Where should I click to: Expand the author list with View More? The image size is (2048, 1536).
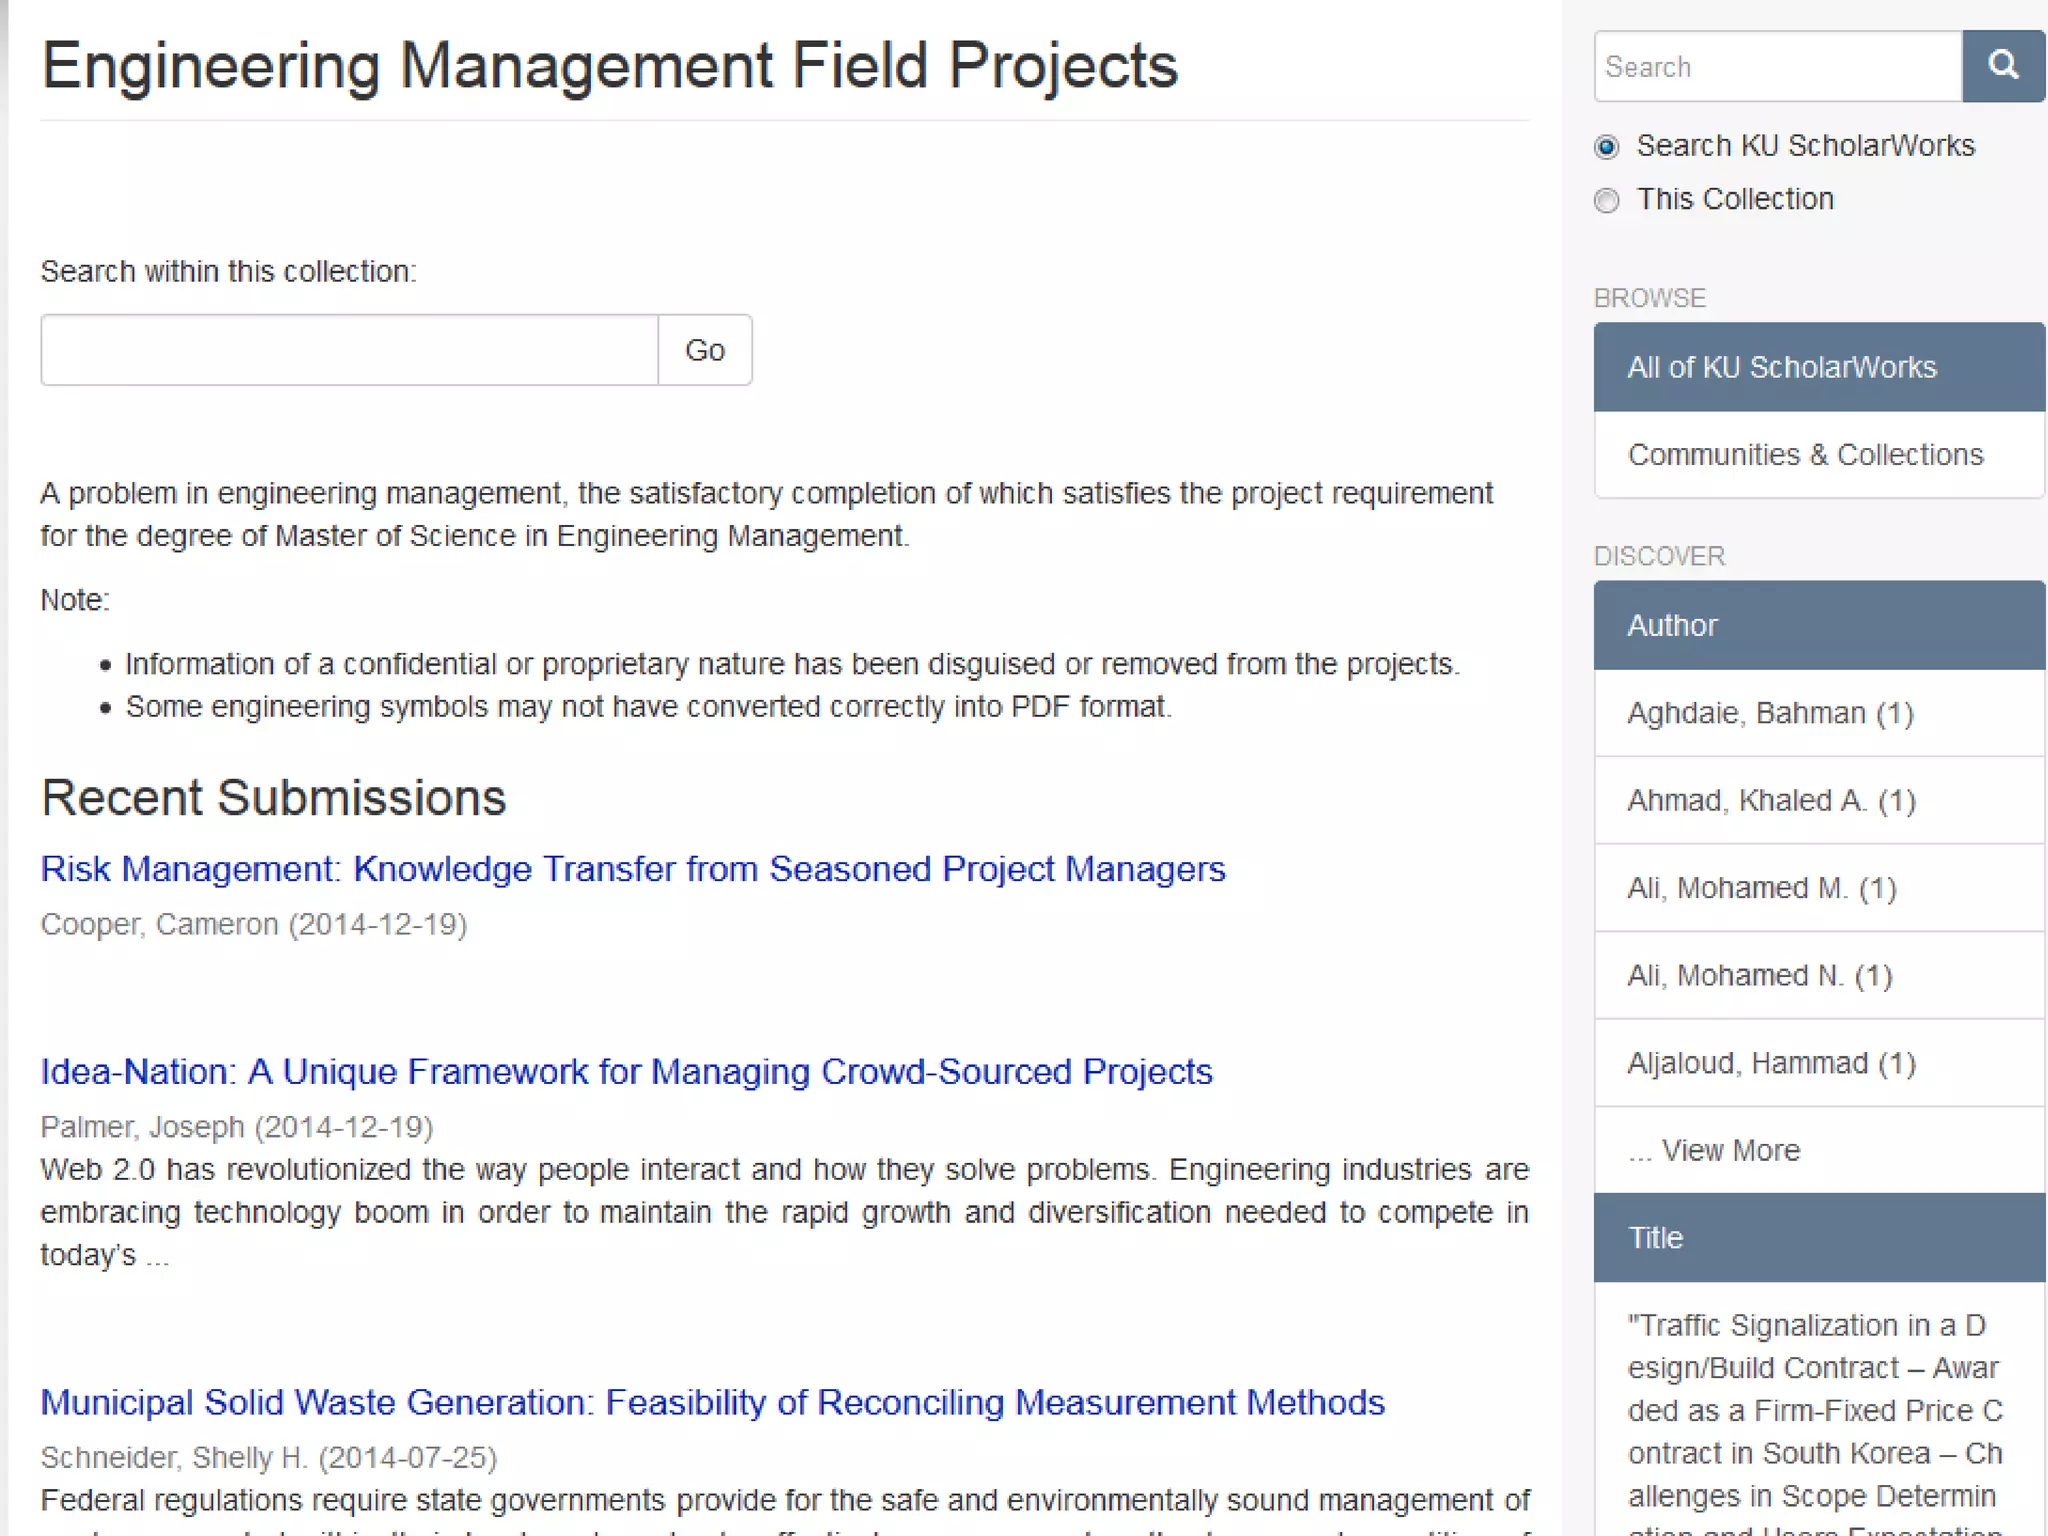point(1730,1150)
